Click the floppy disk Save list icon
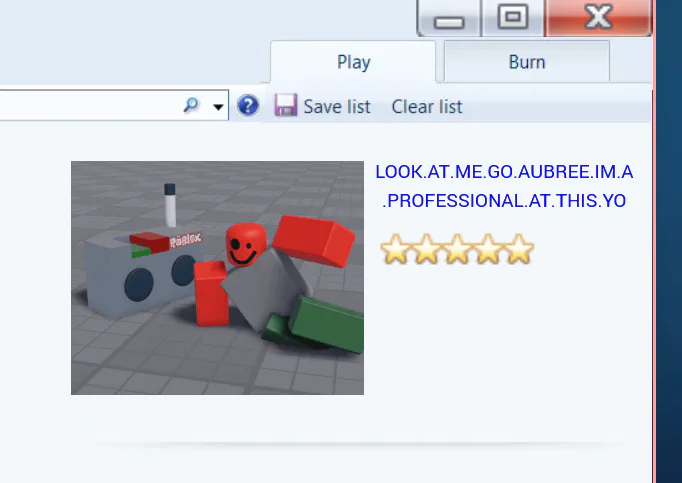682x483 pixels. pos(286,105)
